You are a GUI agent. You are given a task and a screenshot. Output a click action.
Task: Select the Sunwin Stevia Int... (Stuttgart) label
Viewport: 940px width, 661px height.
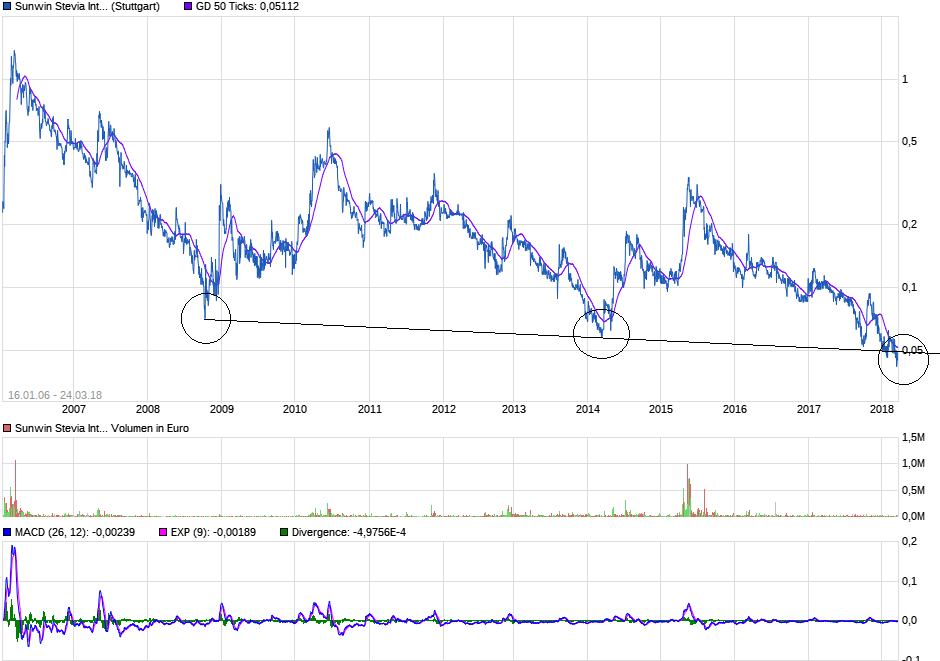point(87,7)
